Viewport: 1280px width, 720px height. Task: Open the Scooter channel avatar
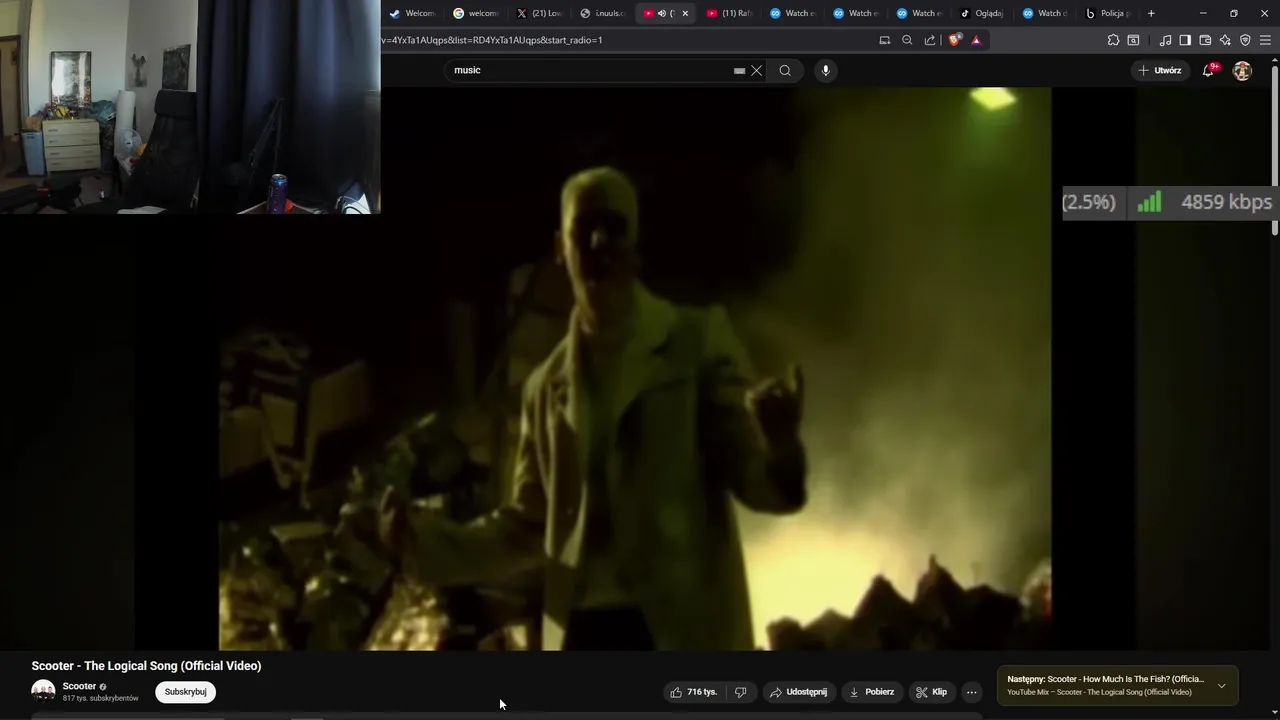click(x=43, y=692)
